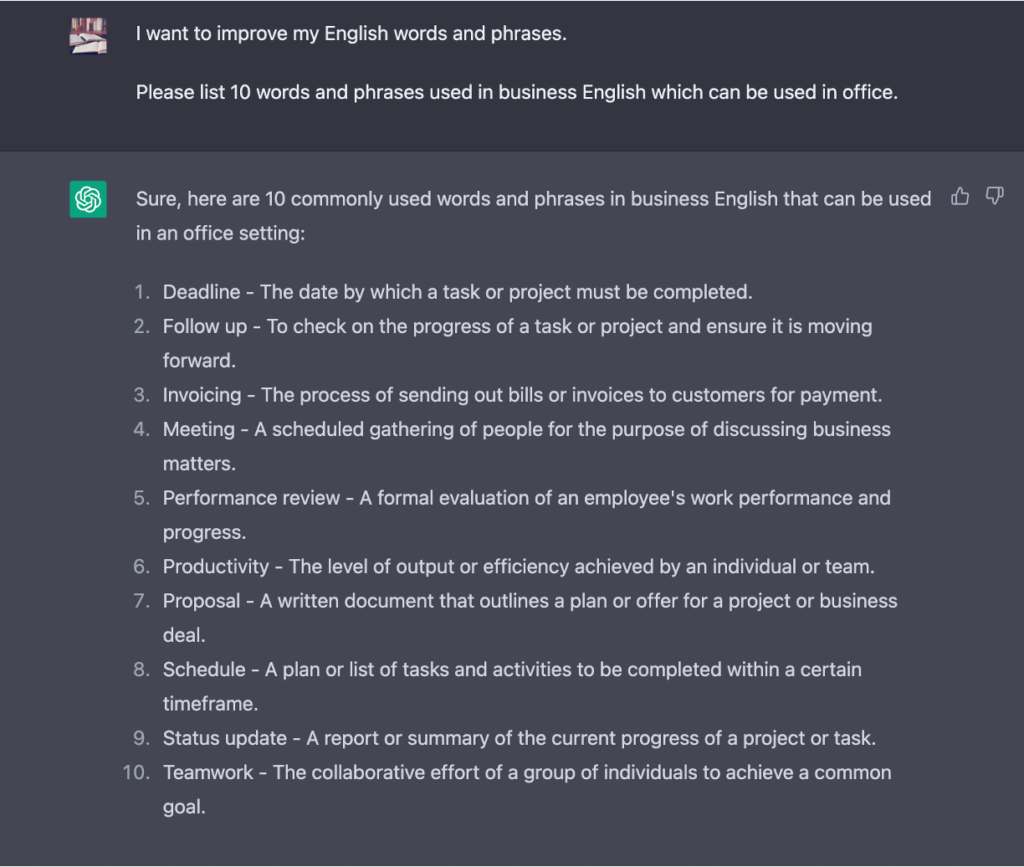Viewport: 1024px width, 867px height.
Task: Click the 'Schedule' list item
Action: click(512, 669)
